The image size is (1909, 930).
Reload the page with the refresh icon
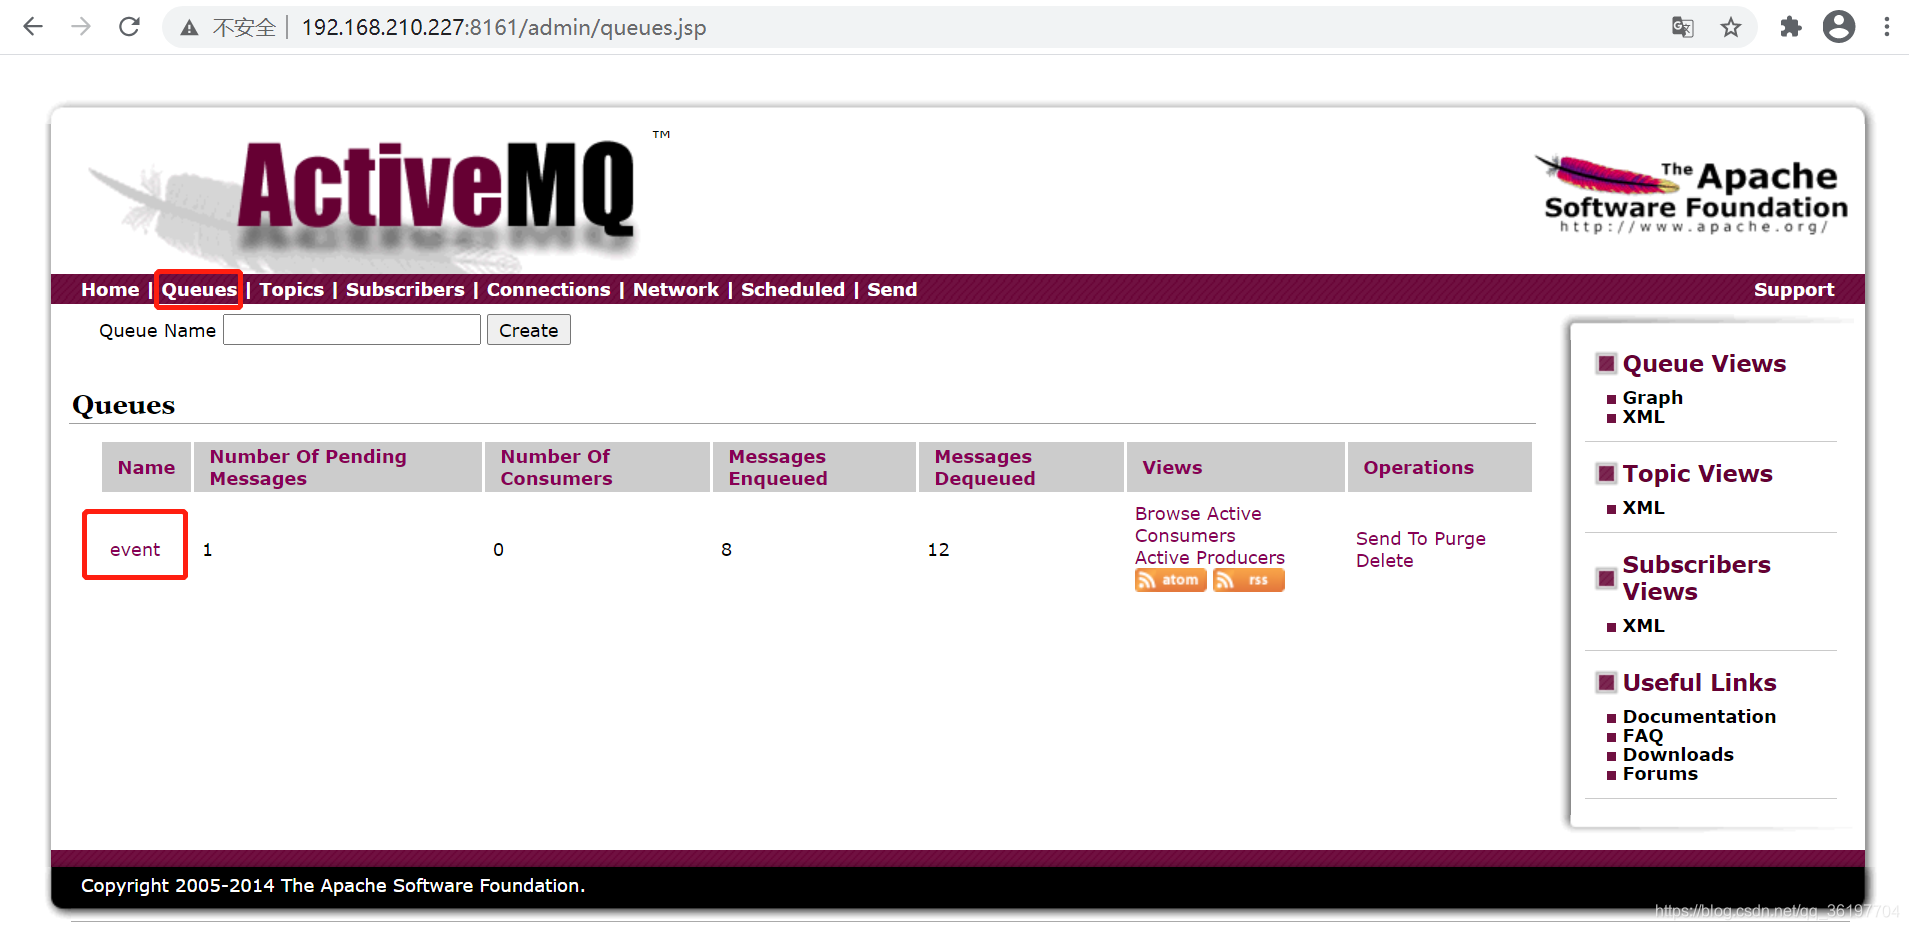pos(129,27)
